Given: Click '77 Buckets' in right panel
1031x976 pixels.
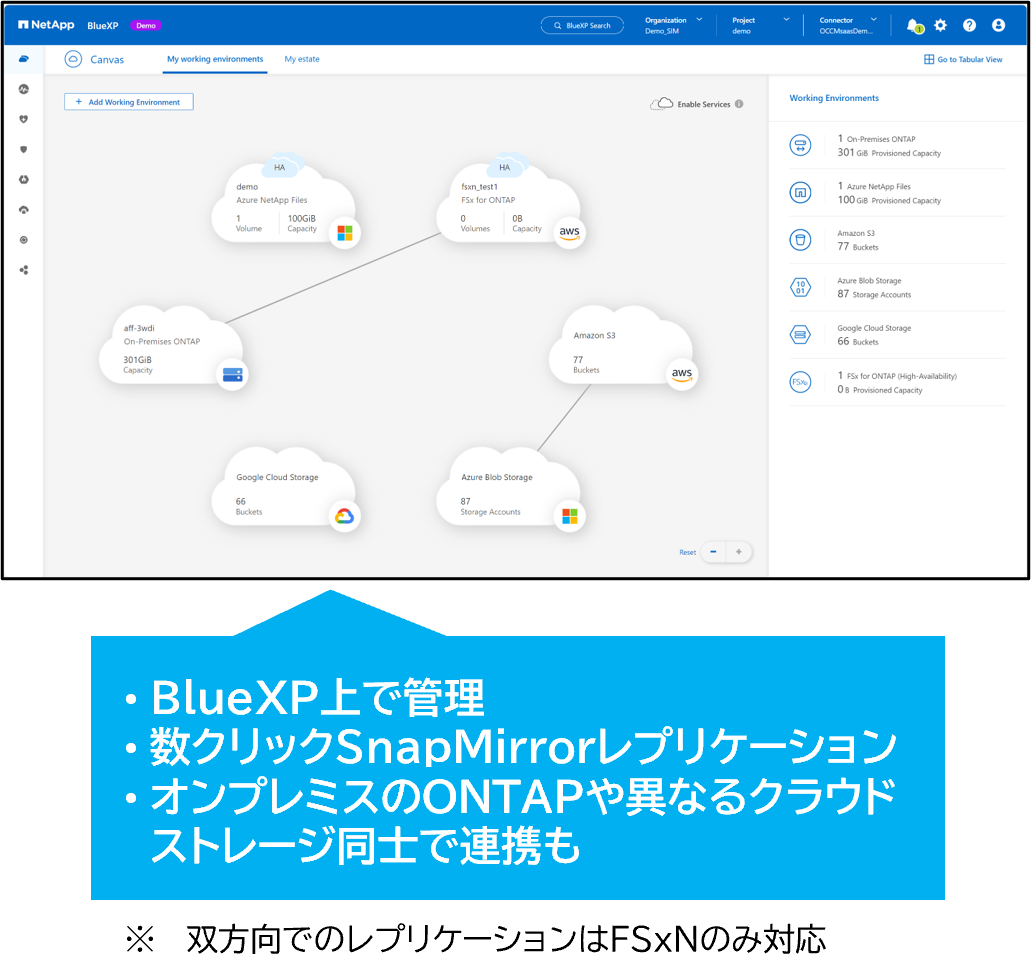Looking at the screenshot, I should (x=857, y=247).
